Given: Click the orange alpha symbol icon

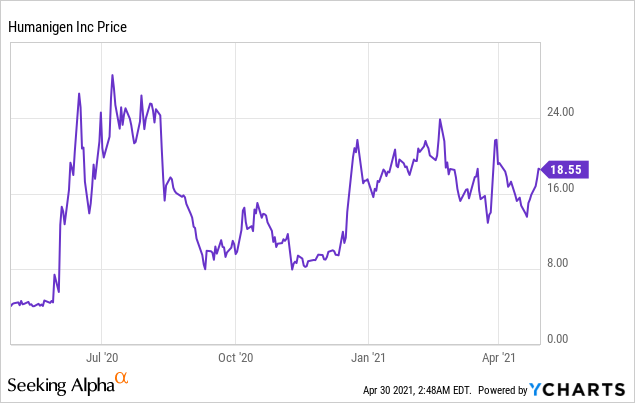Looking at the screenshot, I should coord(121,379).
